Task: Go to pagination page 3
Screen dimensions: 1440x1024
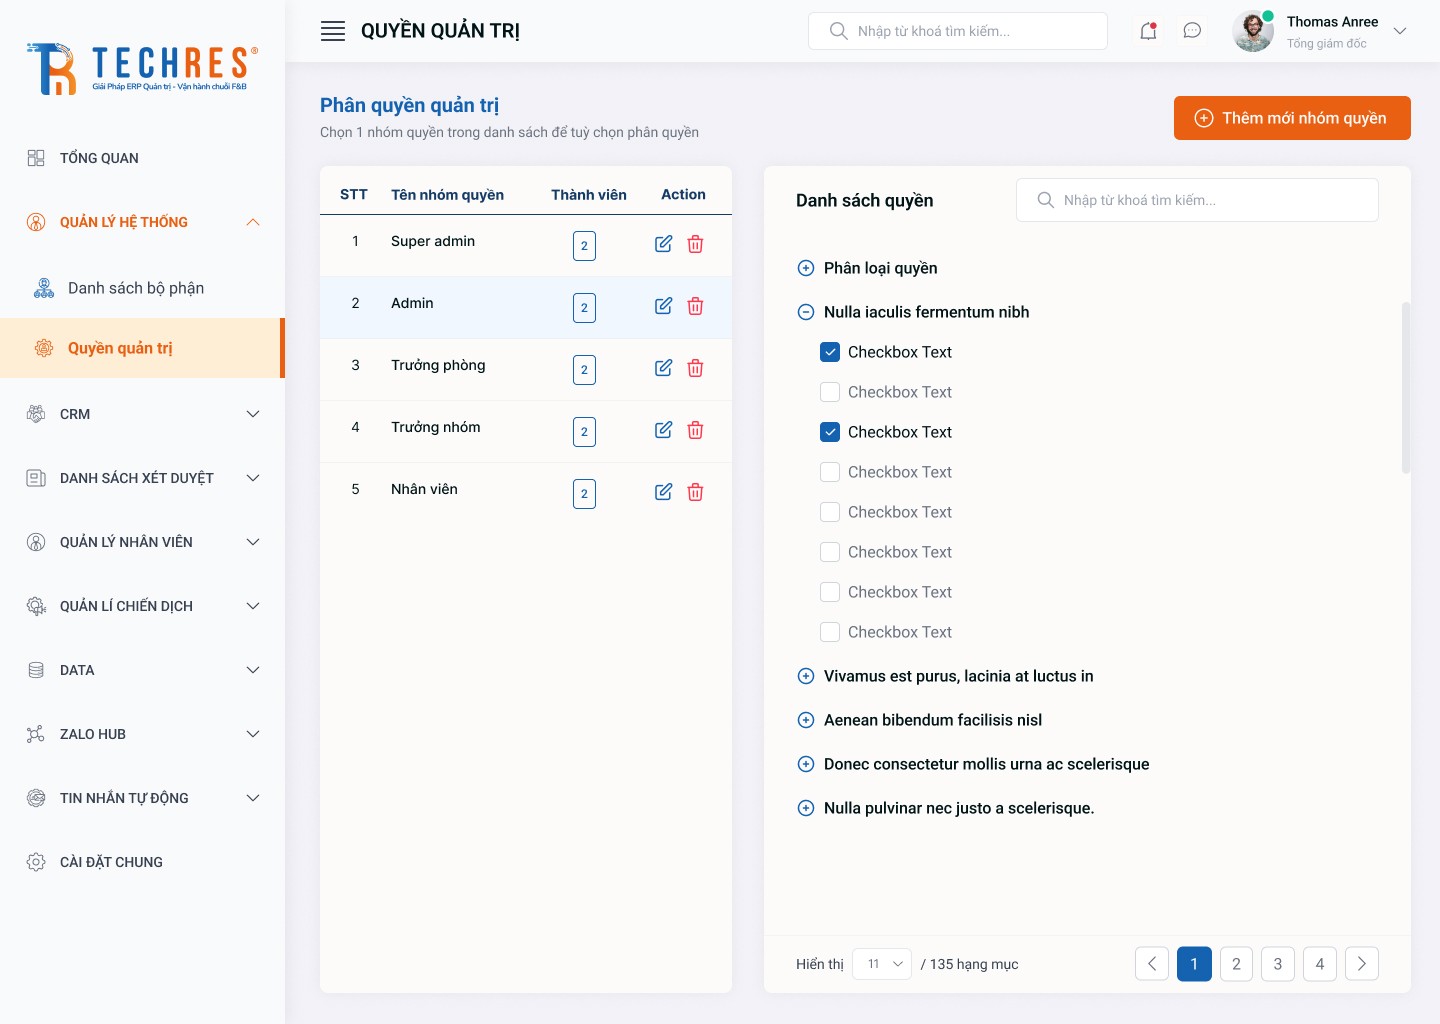Action: [x=1278, y=964]
